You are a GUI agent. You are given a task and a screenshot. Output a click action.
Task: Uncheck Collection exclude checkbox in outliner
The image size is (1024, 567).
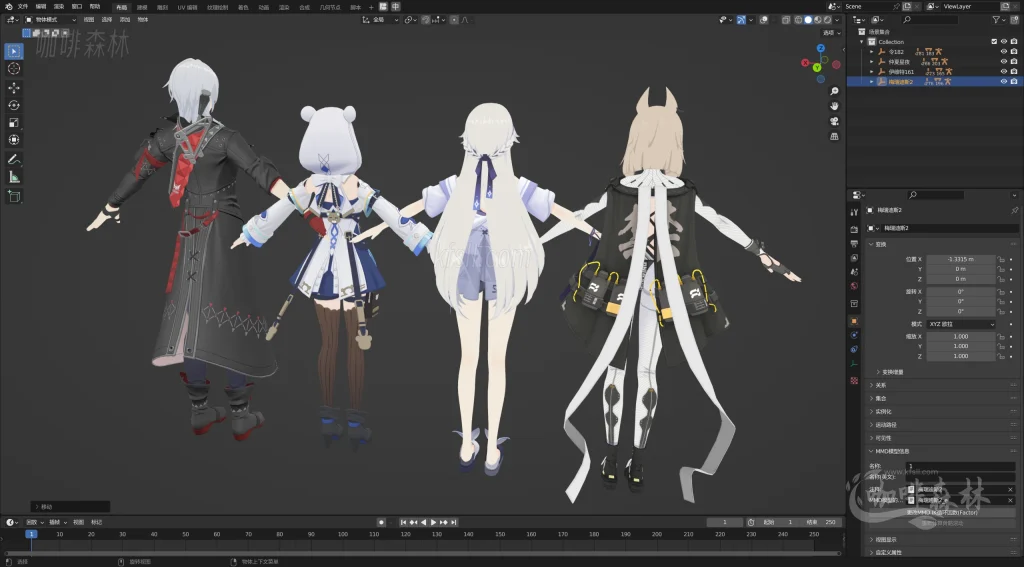[994, 42]
